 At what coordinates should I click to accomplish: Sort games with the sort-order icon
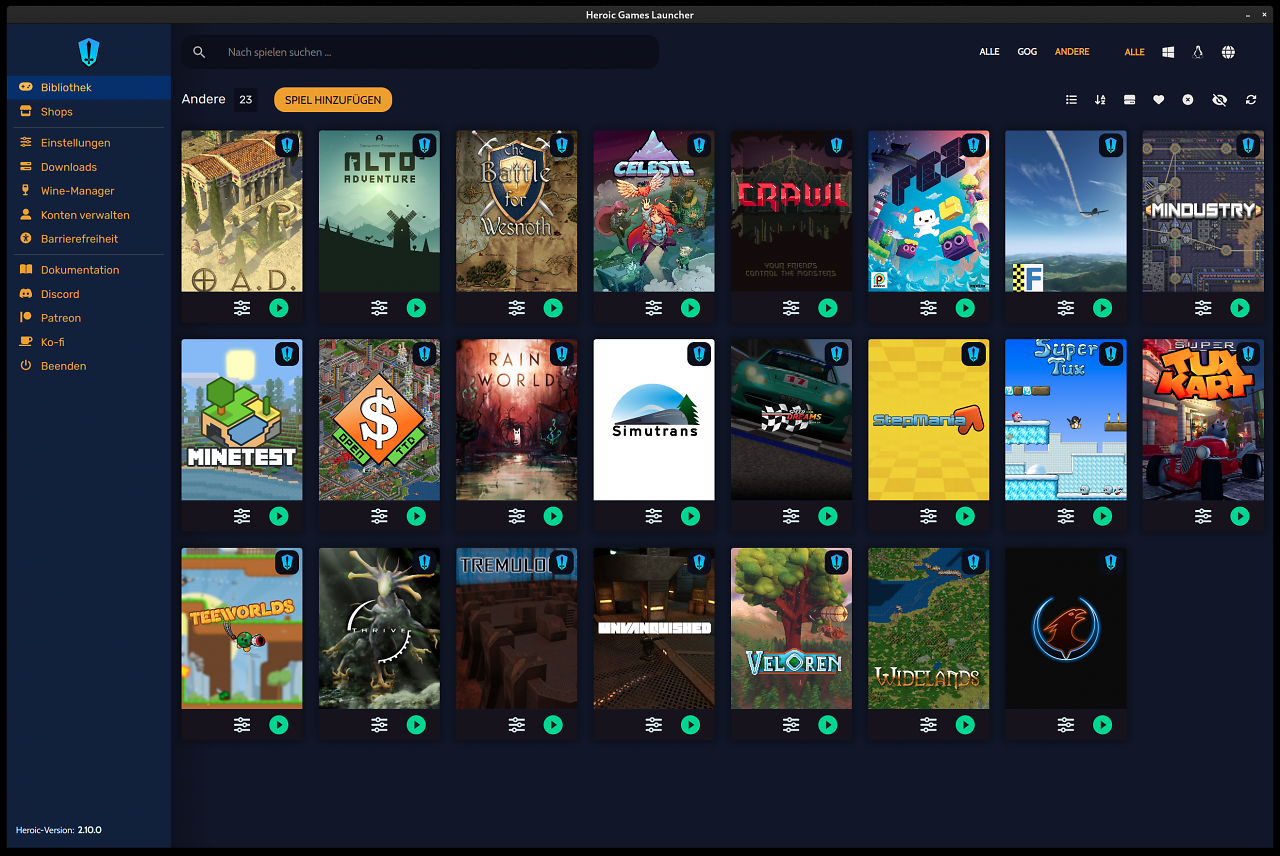(1100, 100)
